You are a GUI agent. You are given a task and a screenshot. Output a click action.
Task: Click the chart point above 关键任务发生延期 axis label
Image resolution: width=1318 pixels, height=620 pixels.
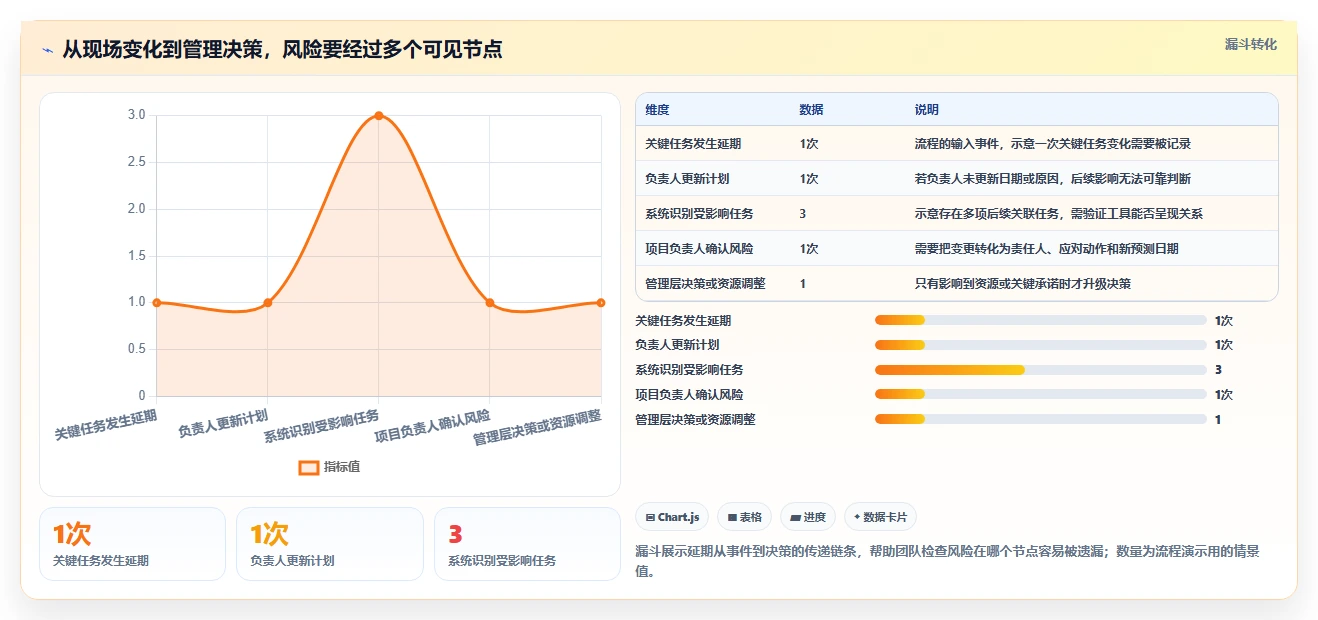(156, 302)
